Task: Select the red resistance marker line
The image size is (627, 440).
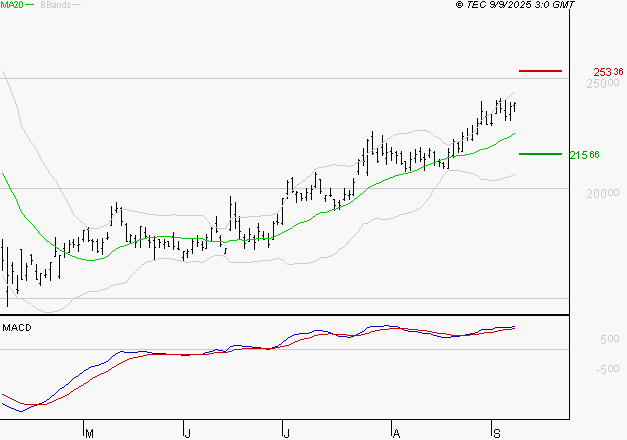Action: pos(541,71)
